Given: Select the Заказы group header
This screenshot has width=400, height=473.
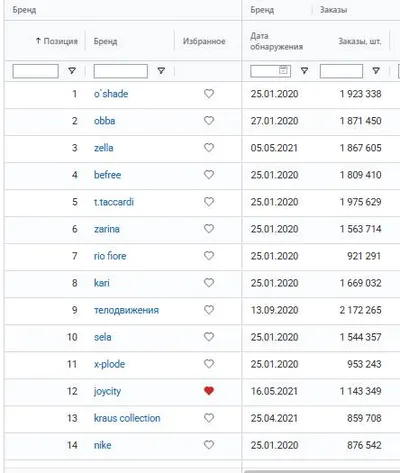Looking at the screenshot, I should [x=334, y=10].
